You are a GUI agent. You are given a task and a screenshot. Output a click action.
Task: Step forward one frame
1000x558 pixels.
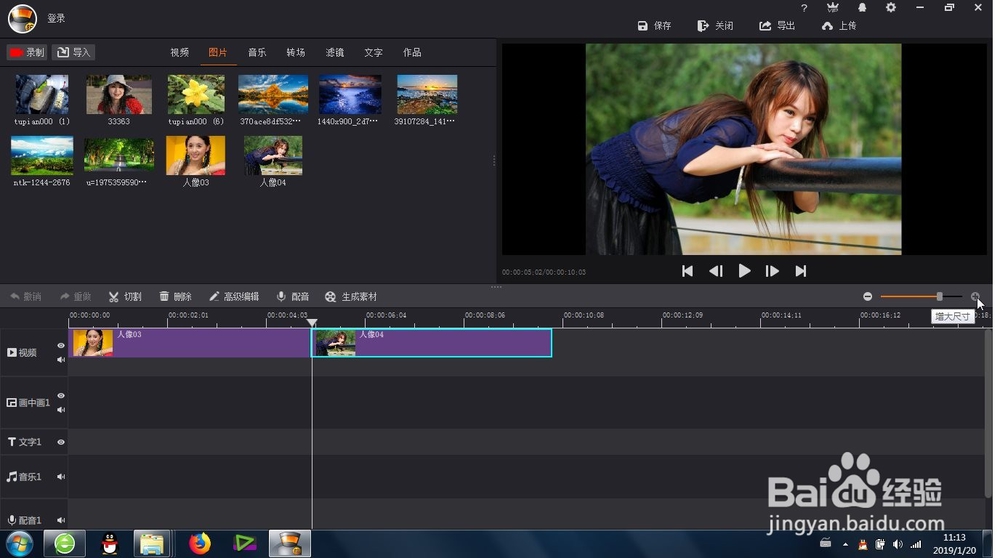tap(772, 271)
